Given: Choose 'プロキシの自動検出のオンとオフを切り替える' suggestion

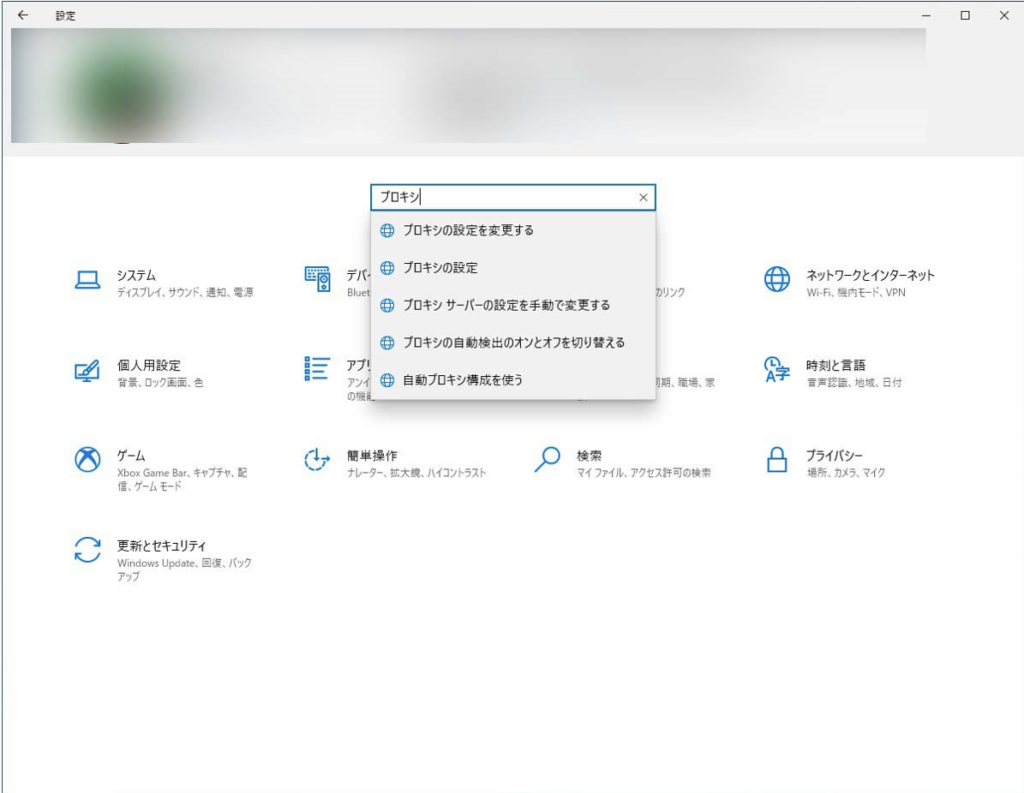Looking at the screenshot, I should point(513,342).
